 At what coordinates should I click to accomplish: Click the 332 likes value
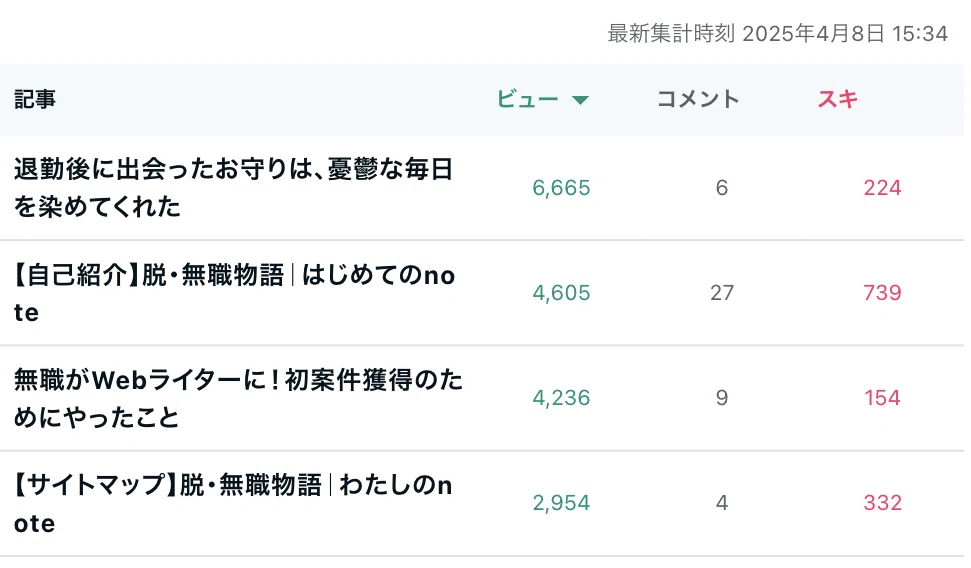tap(882, 502)
